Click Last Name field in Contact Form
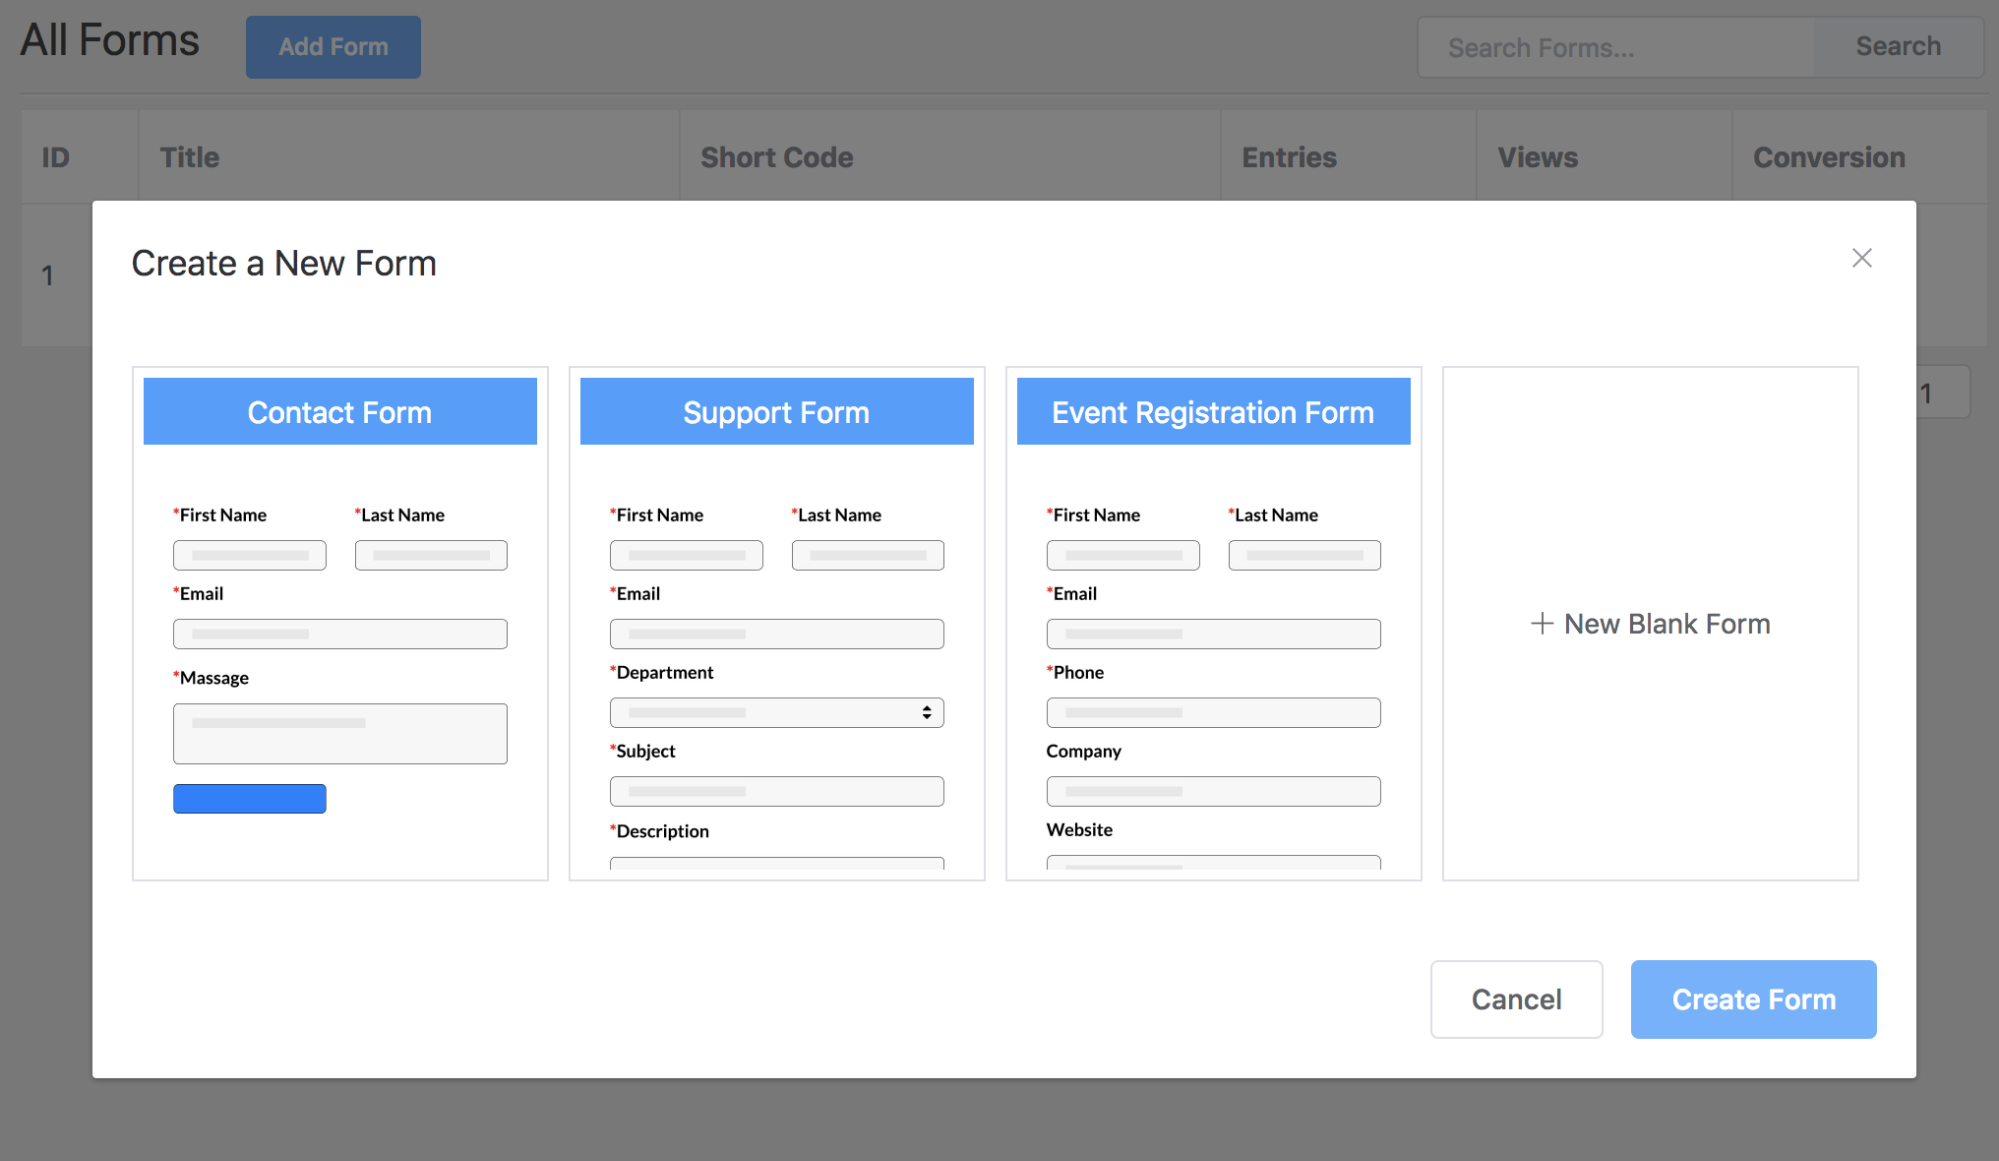Screen dimensions: 1999x1161 (x=431, y=555)
